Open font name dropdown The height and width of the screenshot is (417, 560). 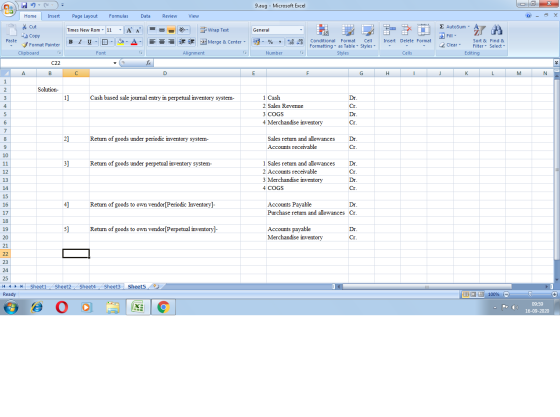[x=102, y=30]
